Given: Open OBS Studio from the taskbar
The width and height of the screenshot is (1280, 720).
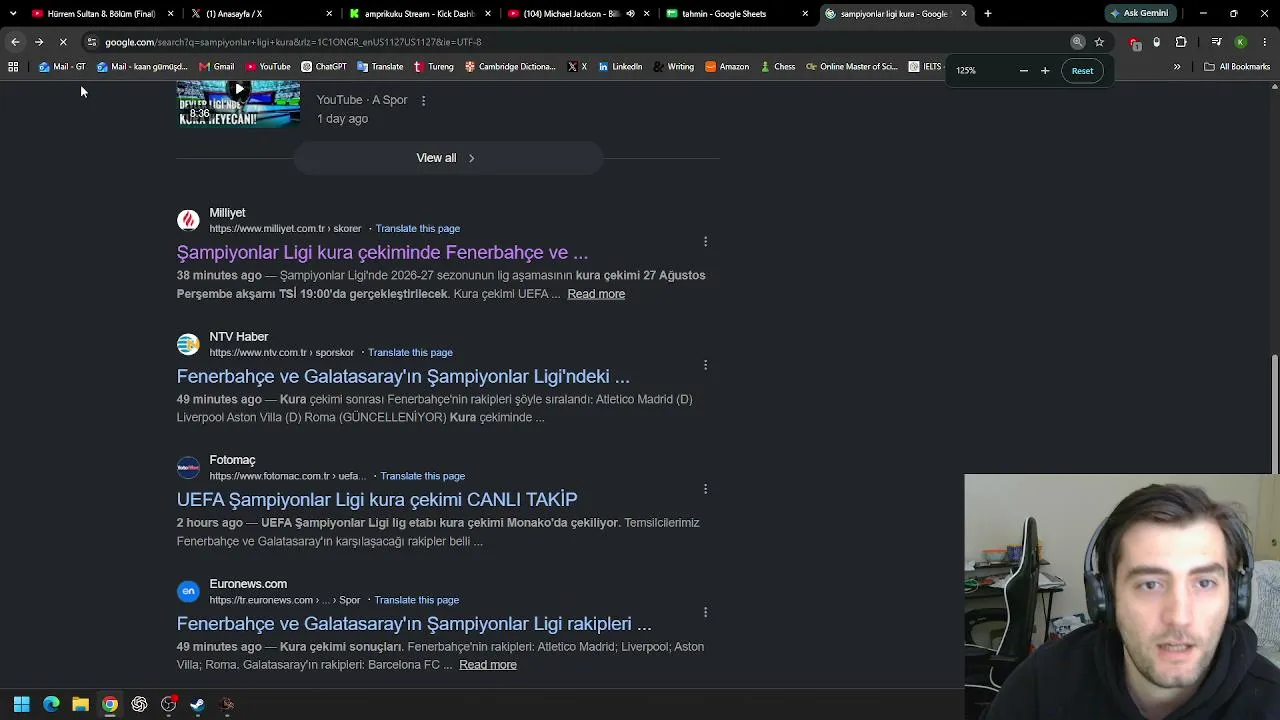Looking at the screenshot, I should coord(168,704).
